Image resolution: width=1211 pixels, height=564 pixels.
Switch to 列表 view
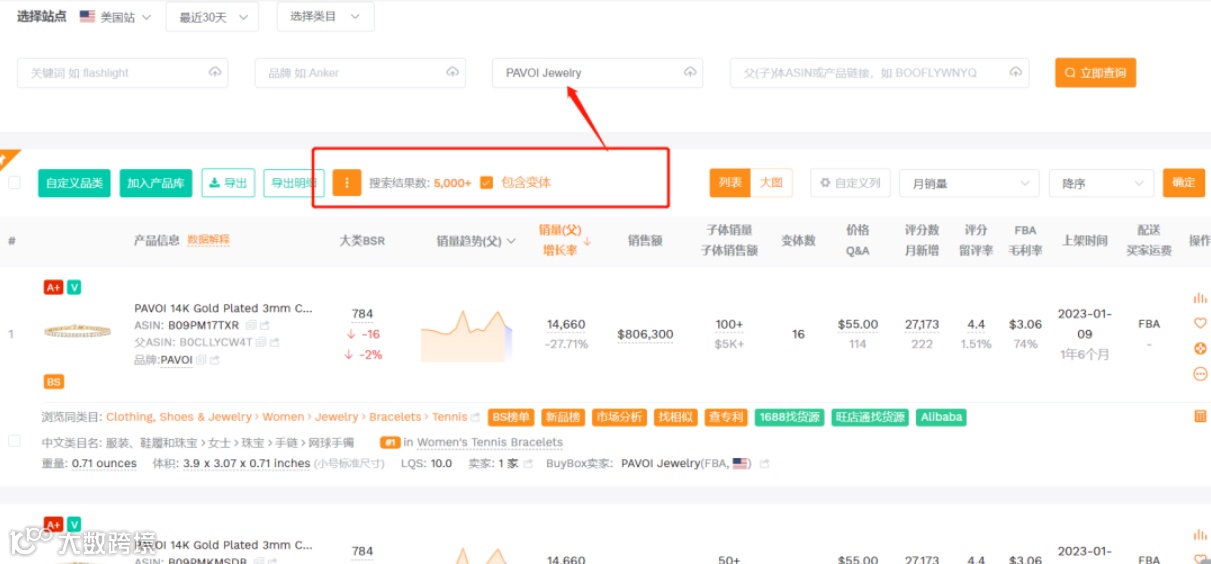730,183
